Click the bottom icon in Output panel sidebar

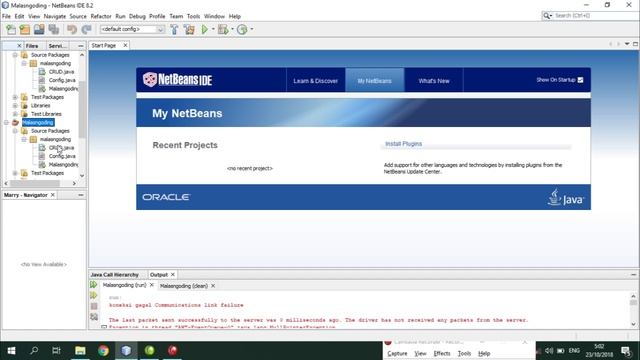point(94,317)
